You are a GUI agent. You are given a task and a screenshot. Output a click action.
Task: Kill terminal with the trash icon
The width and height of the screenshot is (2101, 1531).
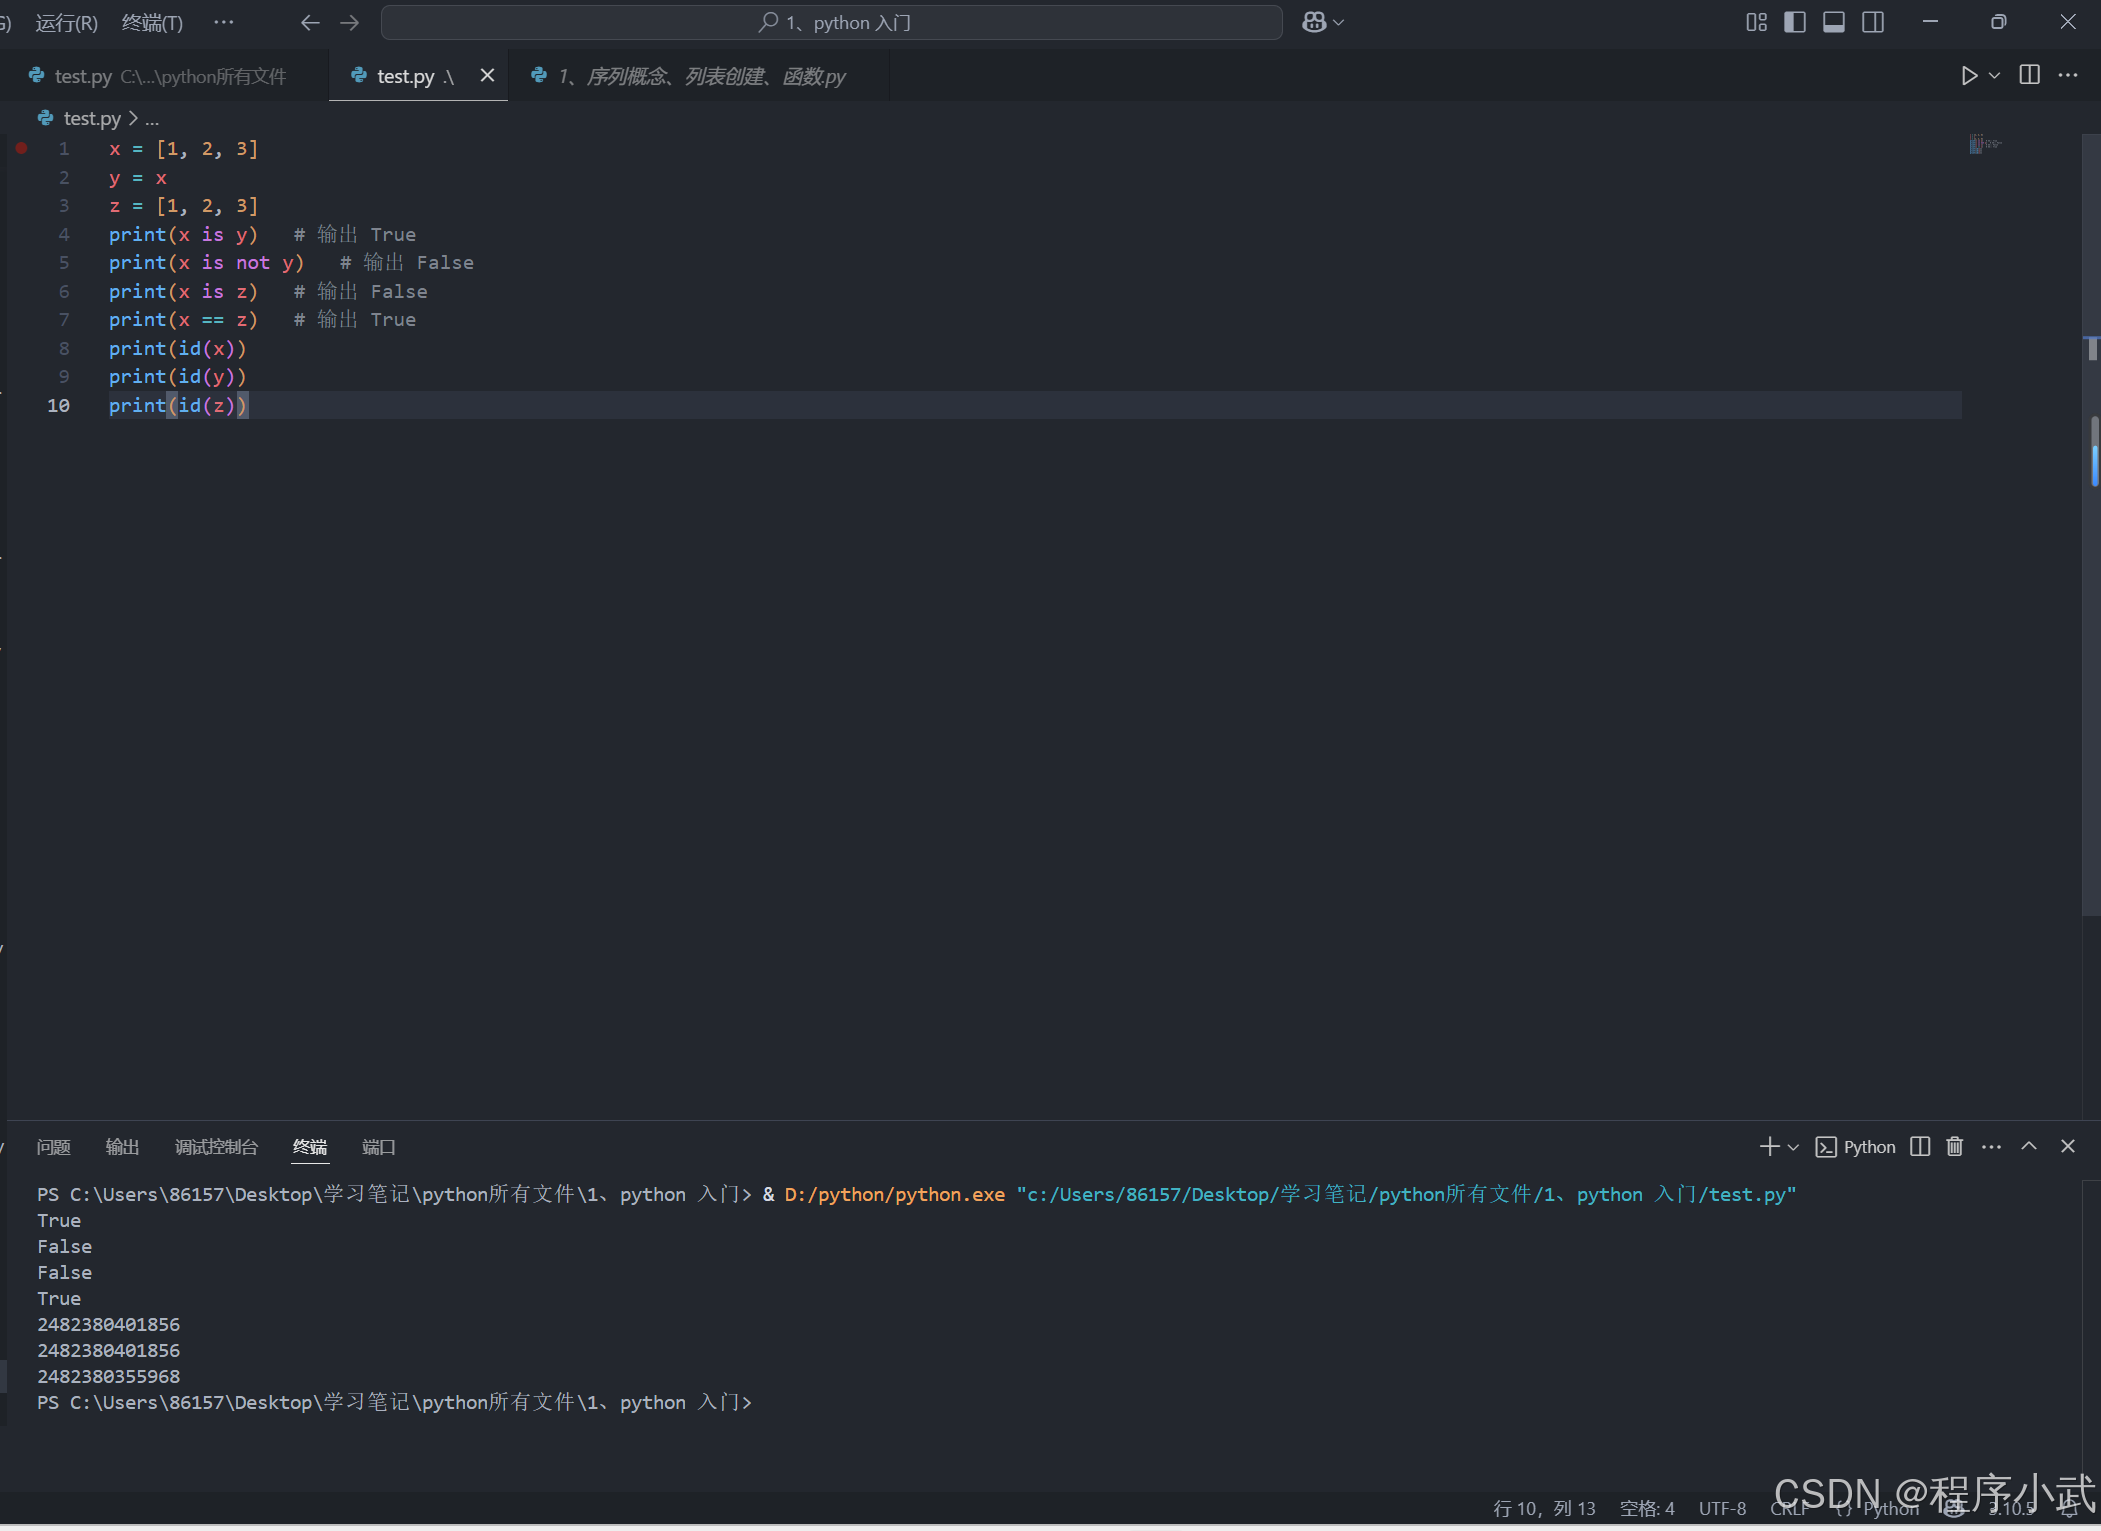[1954, 1146]
